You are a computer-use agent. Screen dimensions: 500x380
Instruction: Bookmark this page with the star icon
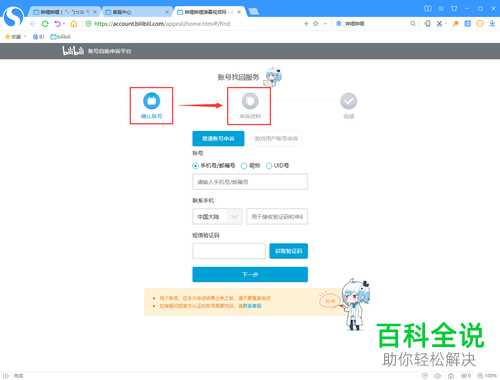click(x=316, y=24)
